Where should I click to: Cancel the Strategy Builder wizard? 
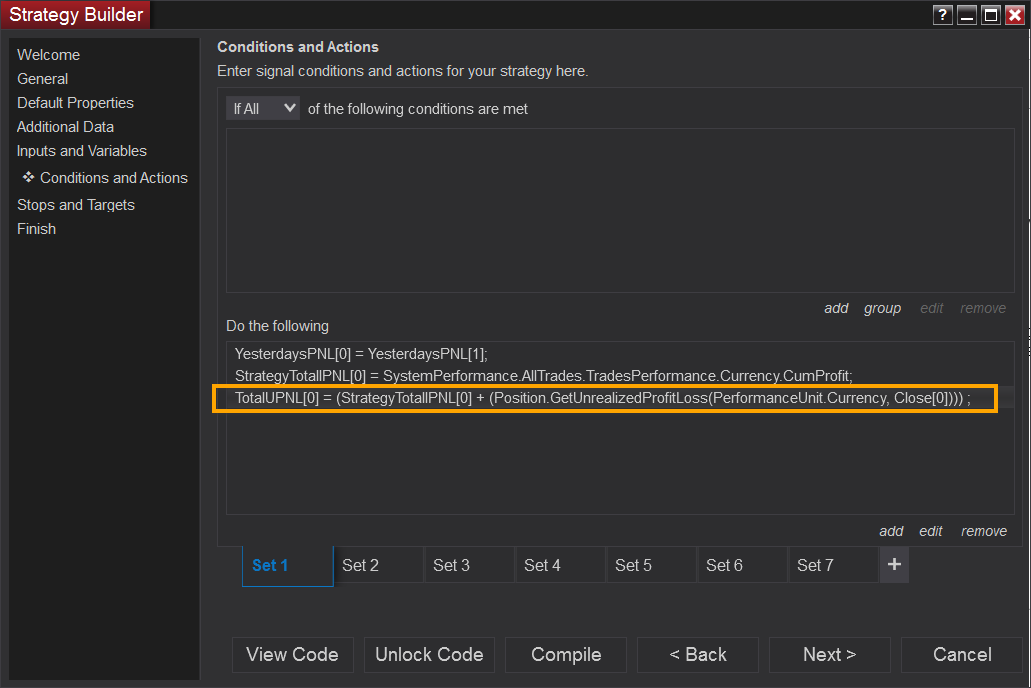point(962,655)
